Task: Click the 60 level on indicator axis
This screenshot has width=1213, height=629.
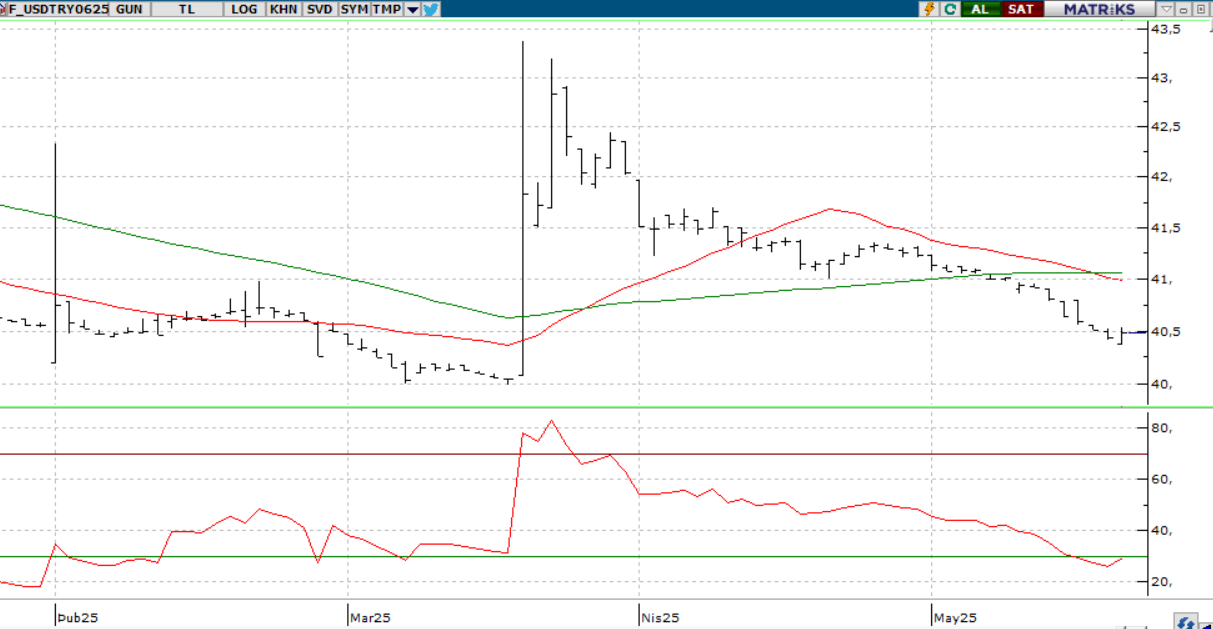Action: (1160, 479)
